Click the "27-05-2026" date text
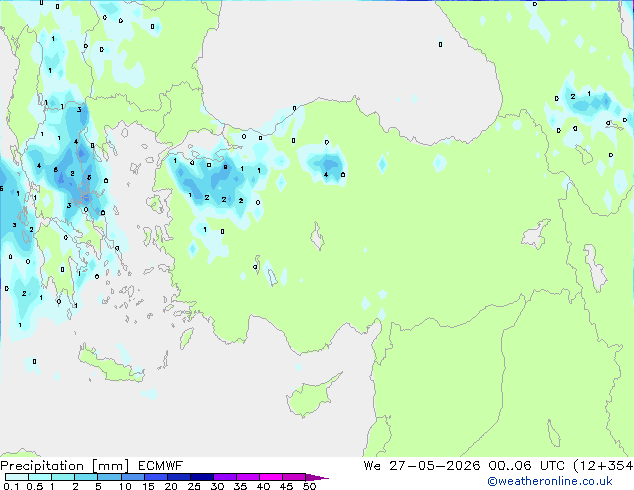Screen dimensions: 634x490 435,466
